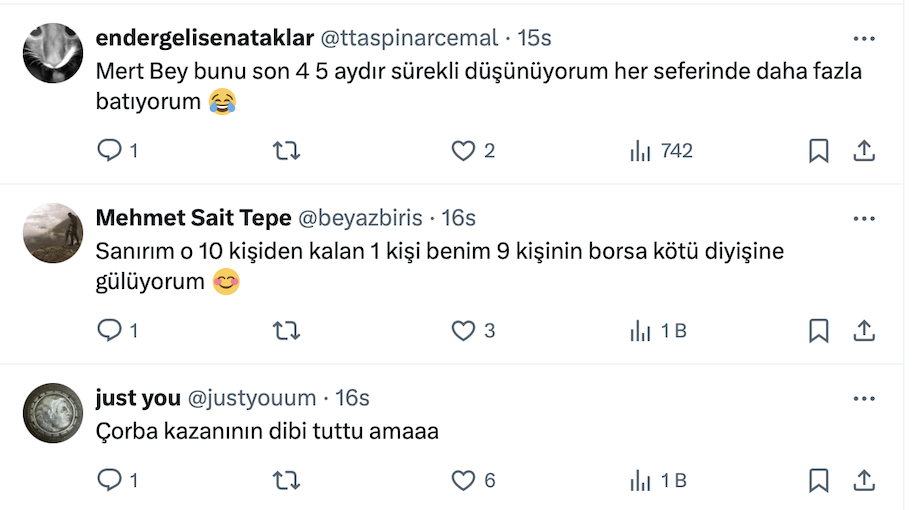Bookmark the just you tweet
912x510 pixels.
(x=818, y=481)
